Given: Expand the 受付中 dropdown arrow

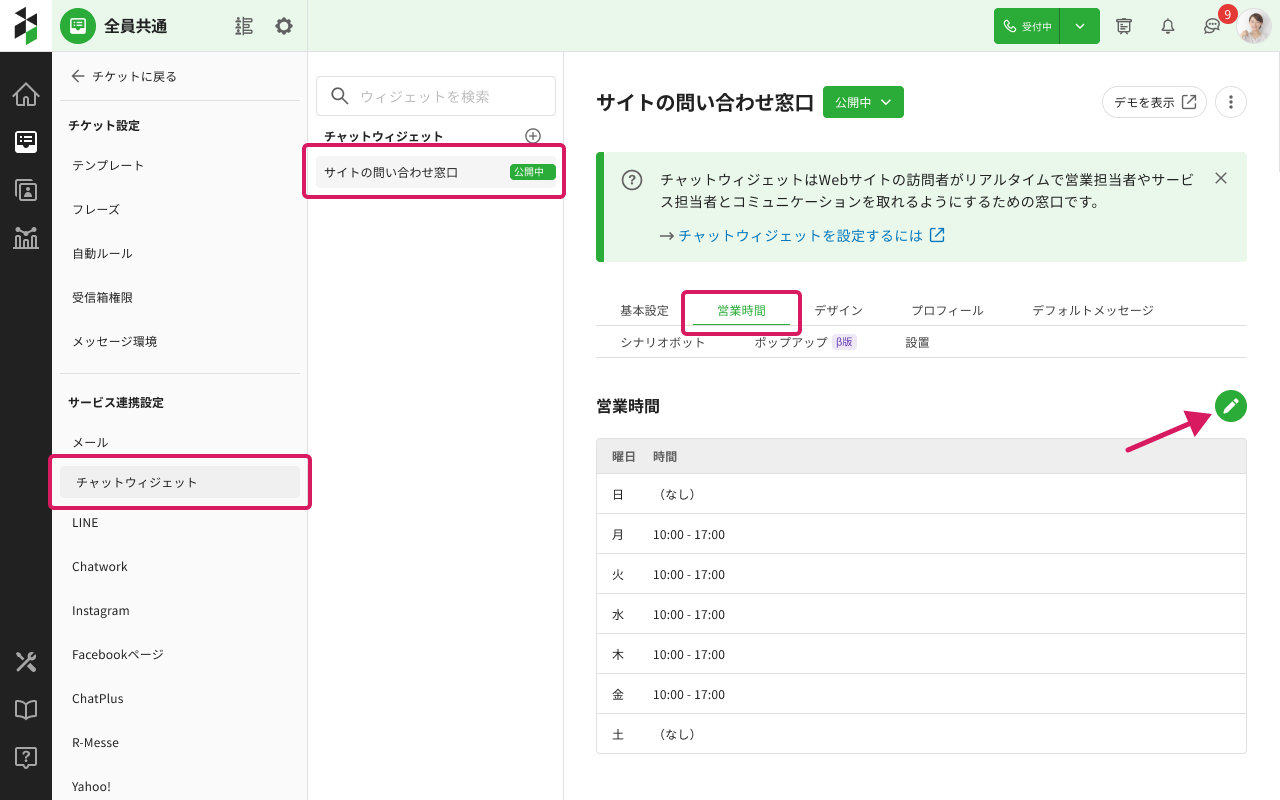Looking at the screenshot, I should coord(1080,26).
